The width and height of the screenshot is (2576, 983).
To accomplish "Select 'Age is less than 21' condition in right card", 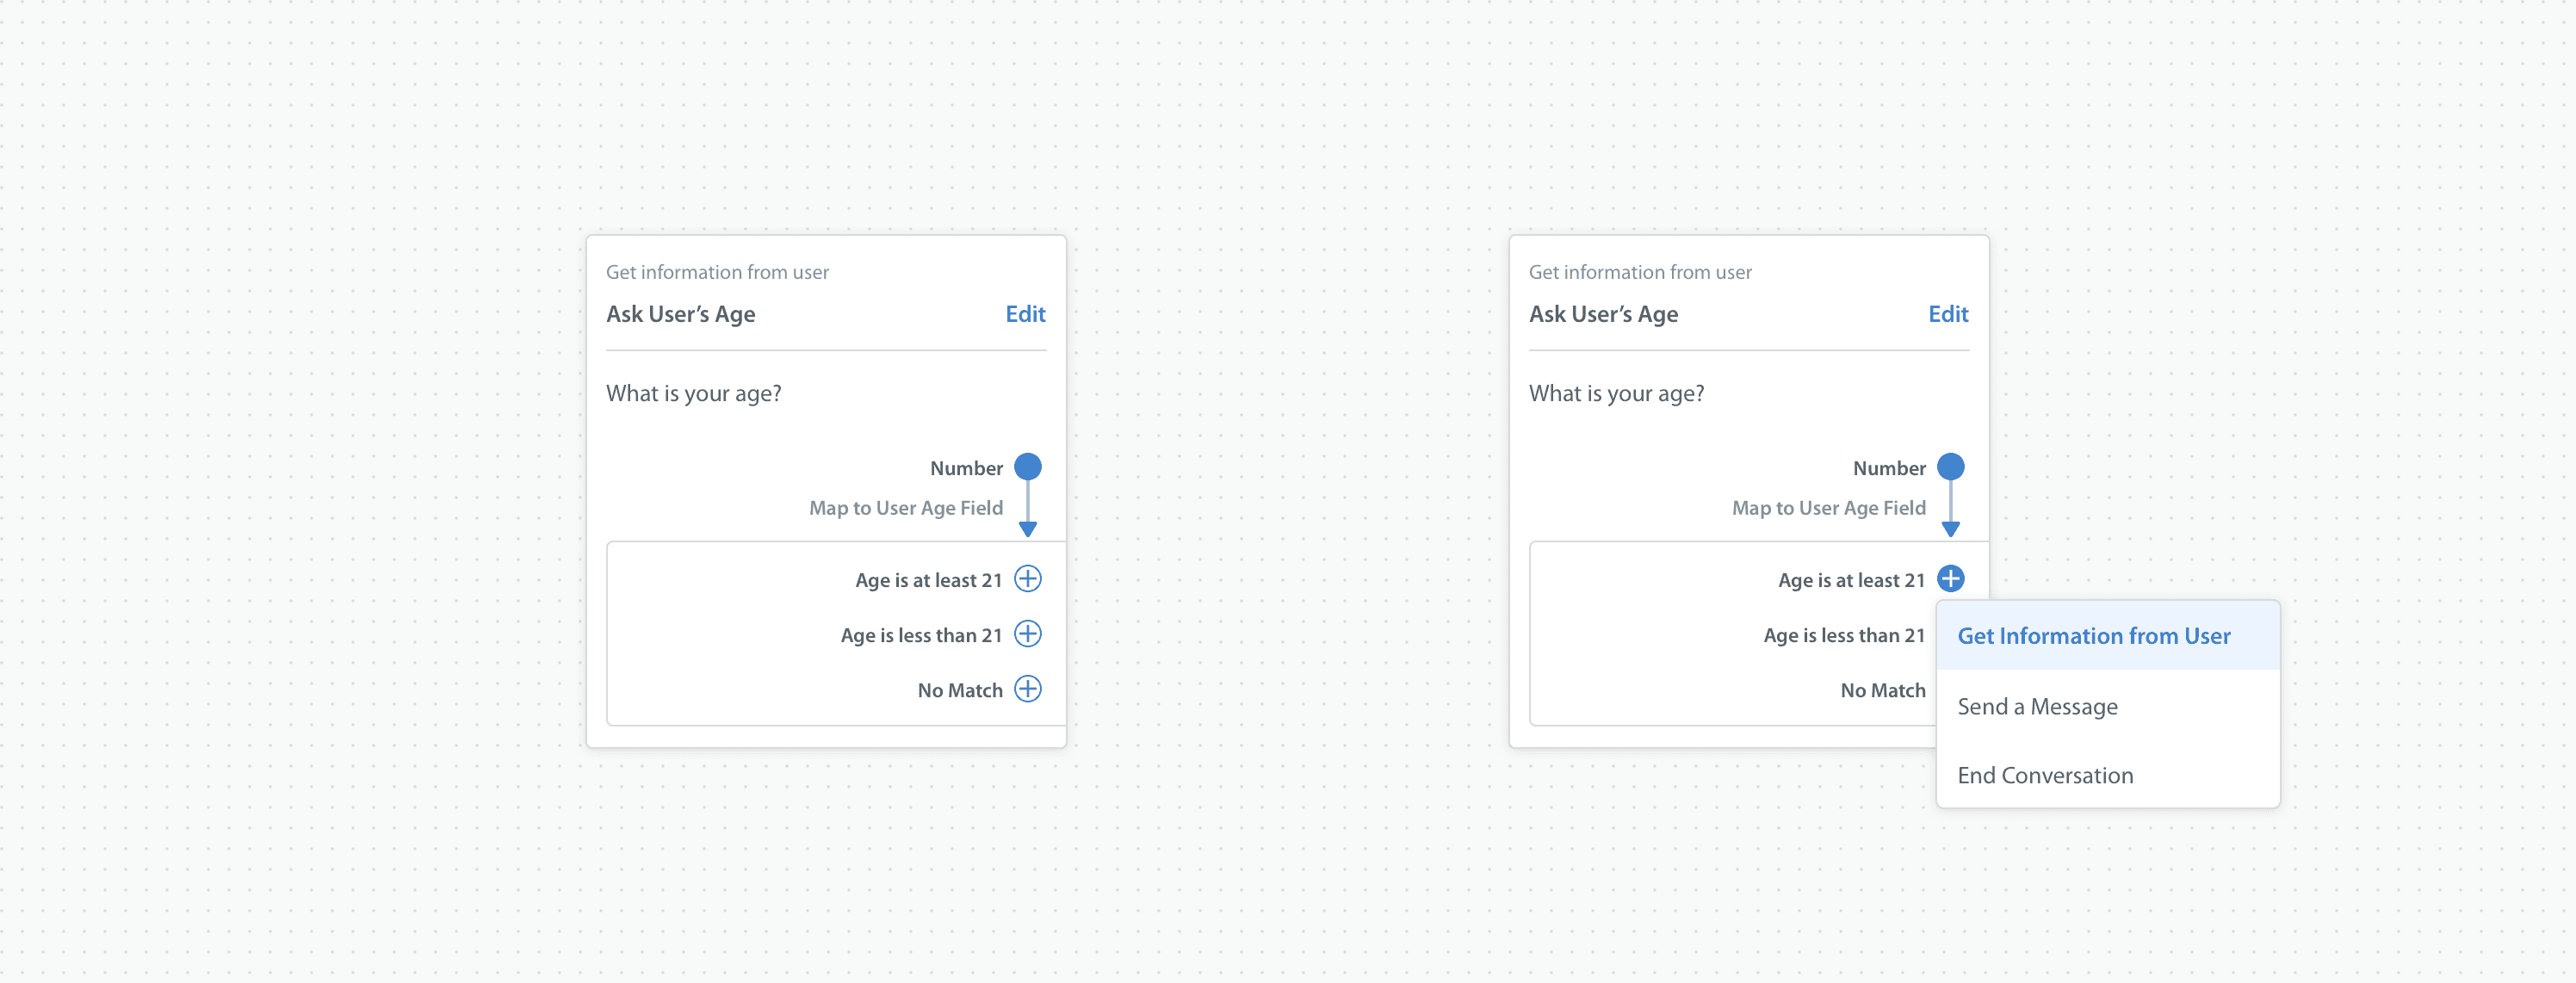I will click(1844, 635).
